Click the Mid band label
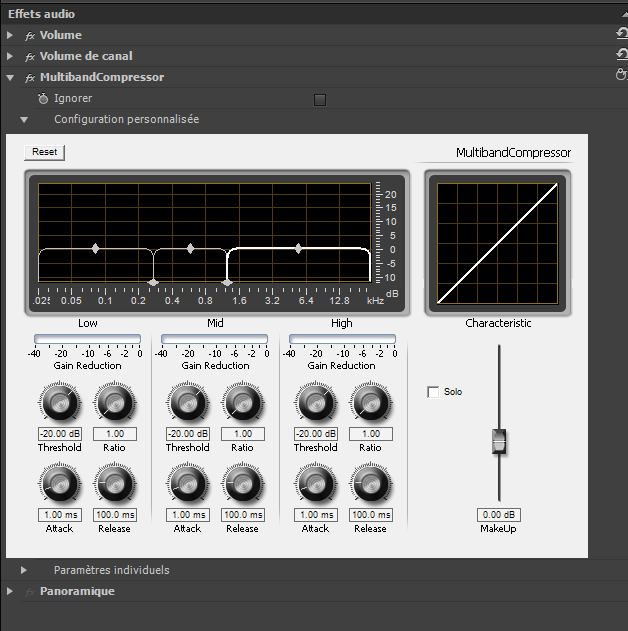Image resolution: width=628 pixels, height=631 pixels. click(215, 323)
